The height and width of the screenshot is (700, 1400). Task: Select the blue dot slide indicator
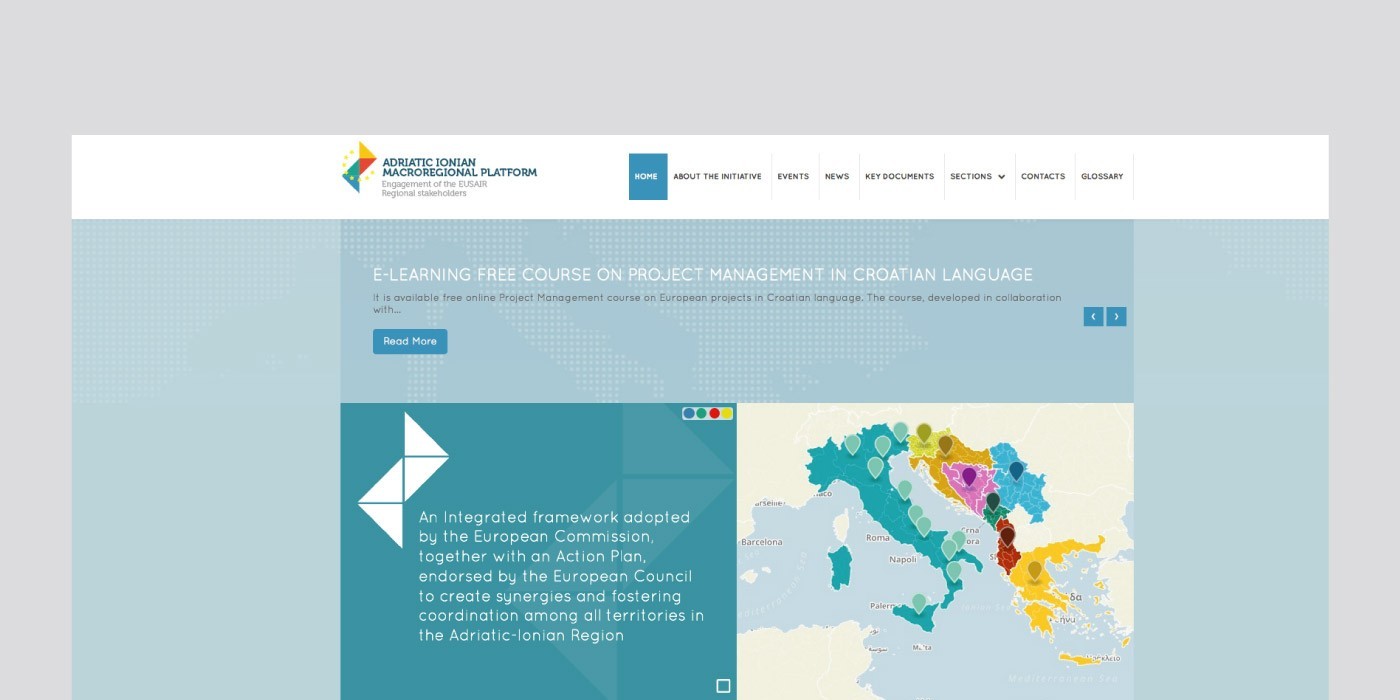click(689, 413)
